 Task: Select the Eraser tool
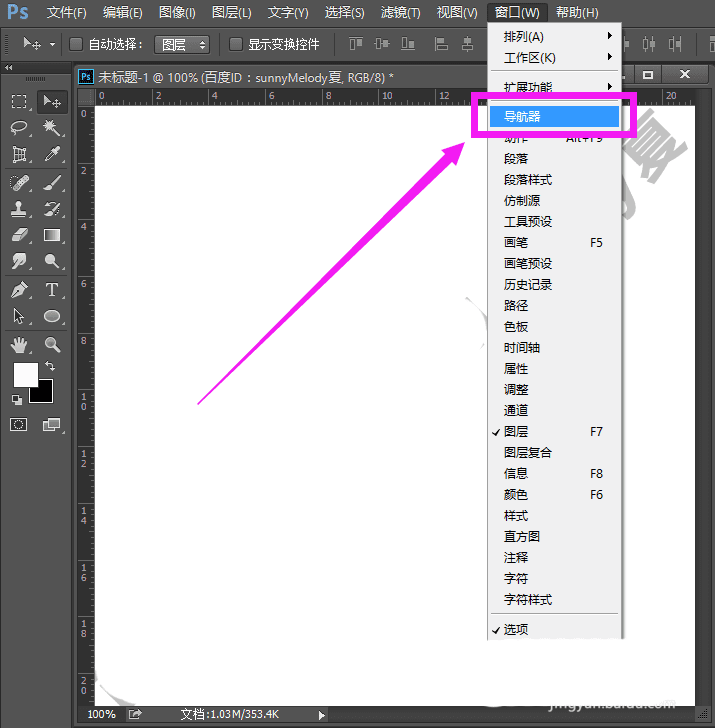[x=19, y=235]
